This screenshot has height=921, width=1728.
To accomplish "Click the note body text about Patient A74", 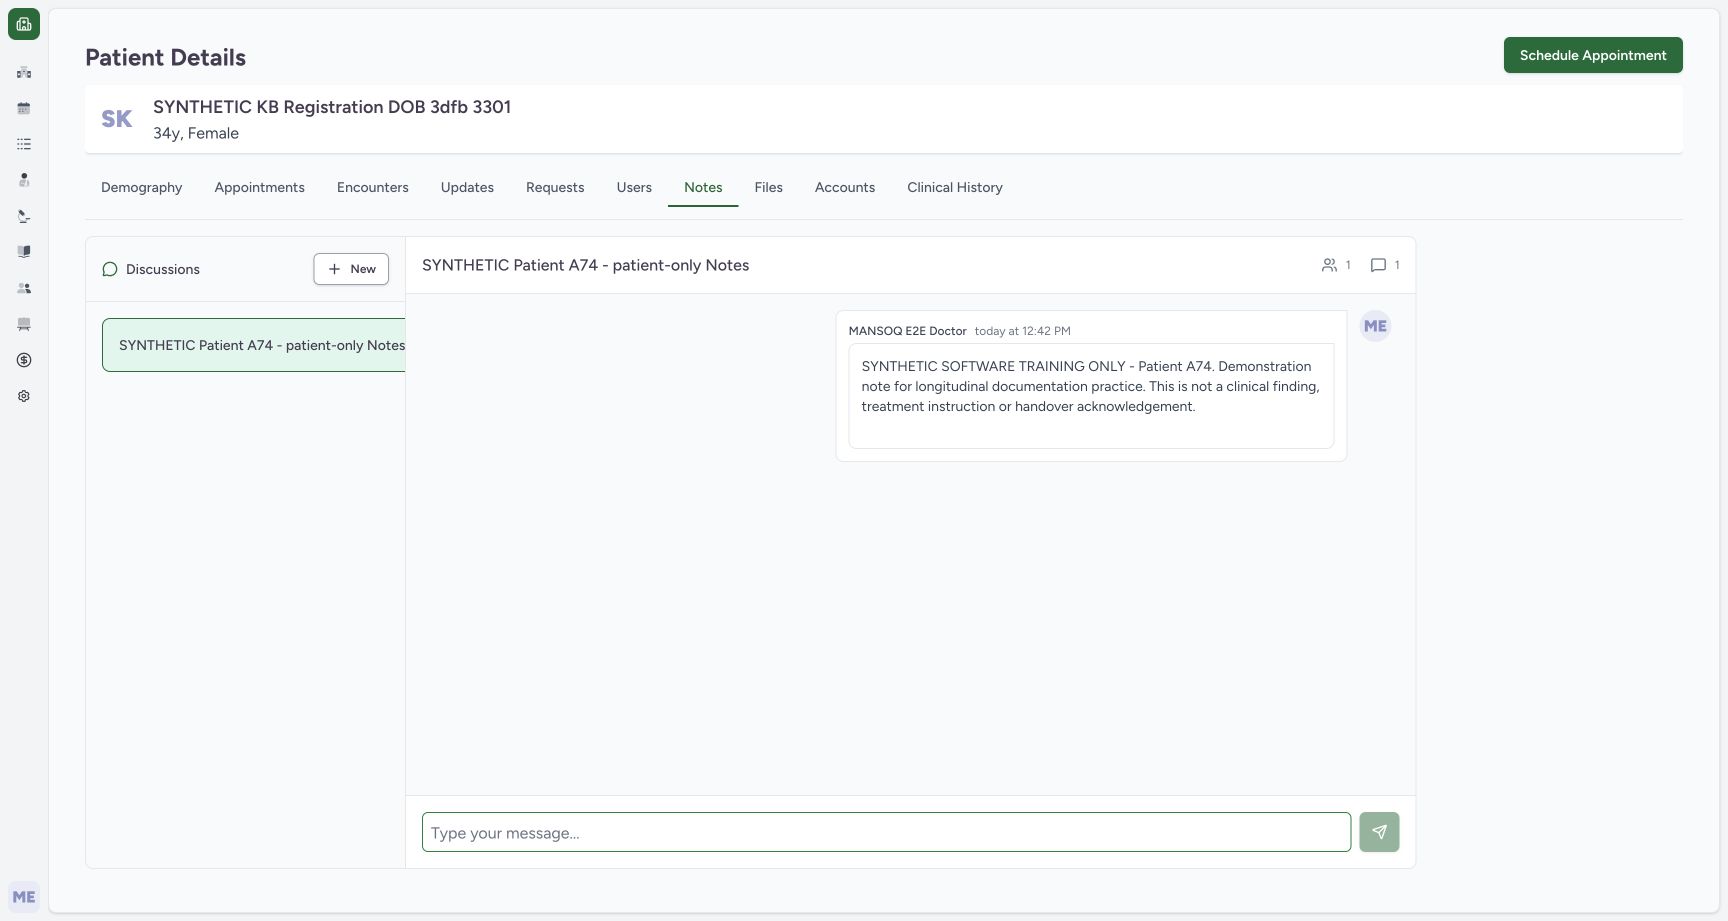I will (x=1091, y=386).
